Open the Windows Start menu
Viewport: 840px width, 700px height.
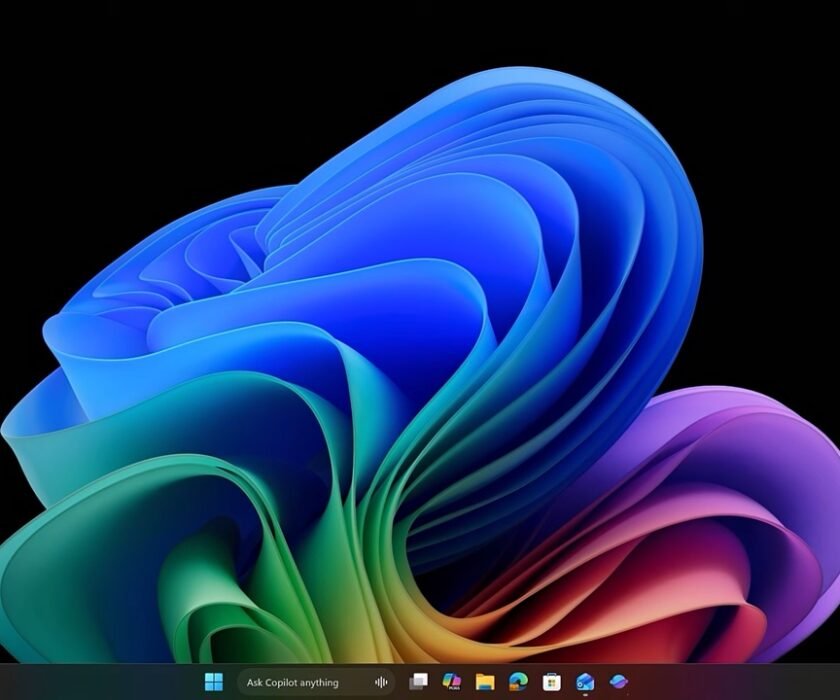(x=214, y=682)
